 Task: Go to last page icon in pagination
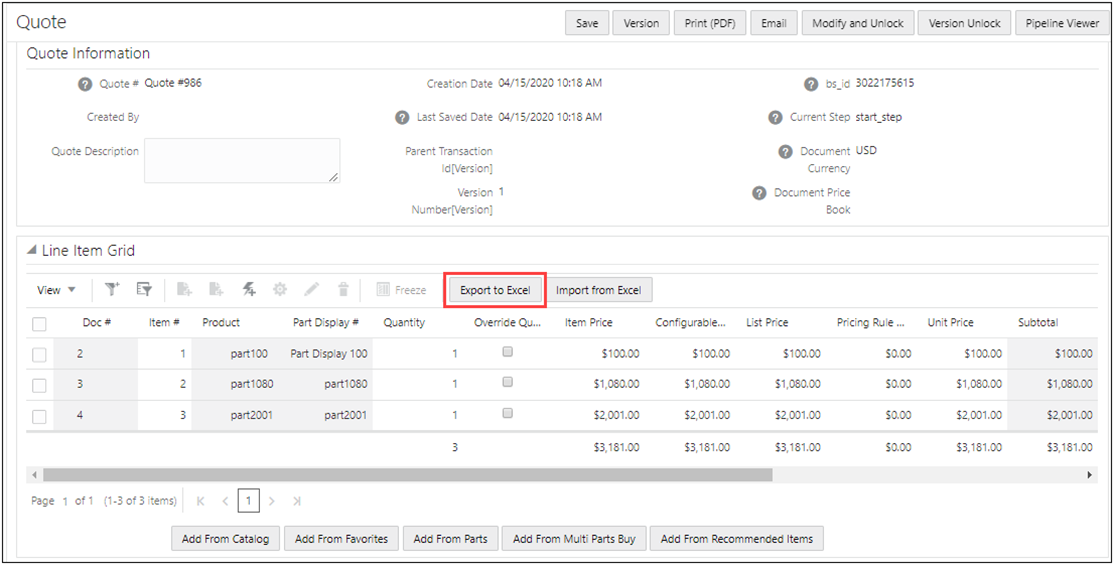(x=297, y=501)
